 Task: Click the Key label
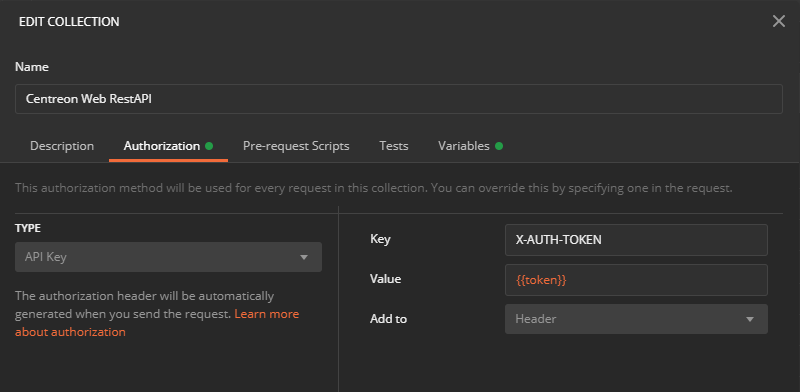[380, 239]
